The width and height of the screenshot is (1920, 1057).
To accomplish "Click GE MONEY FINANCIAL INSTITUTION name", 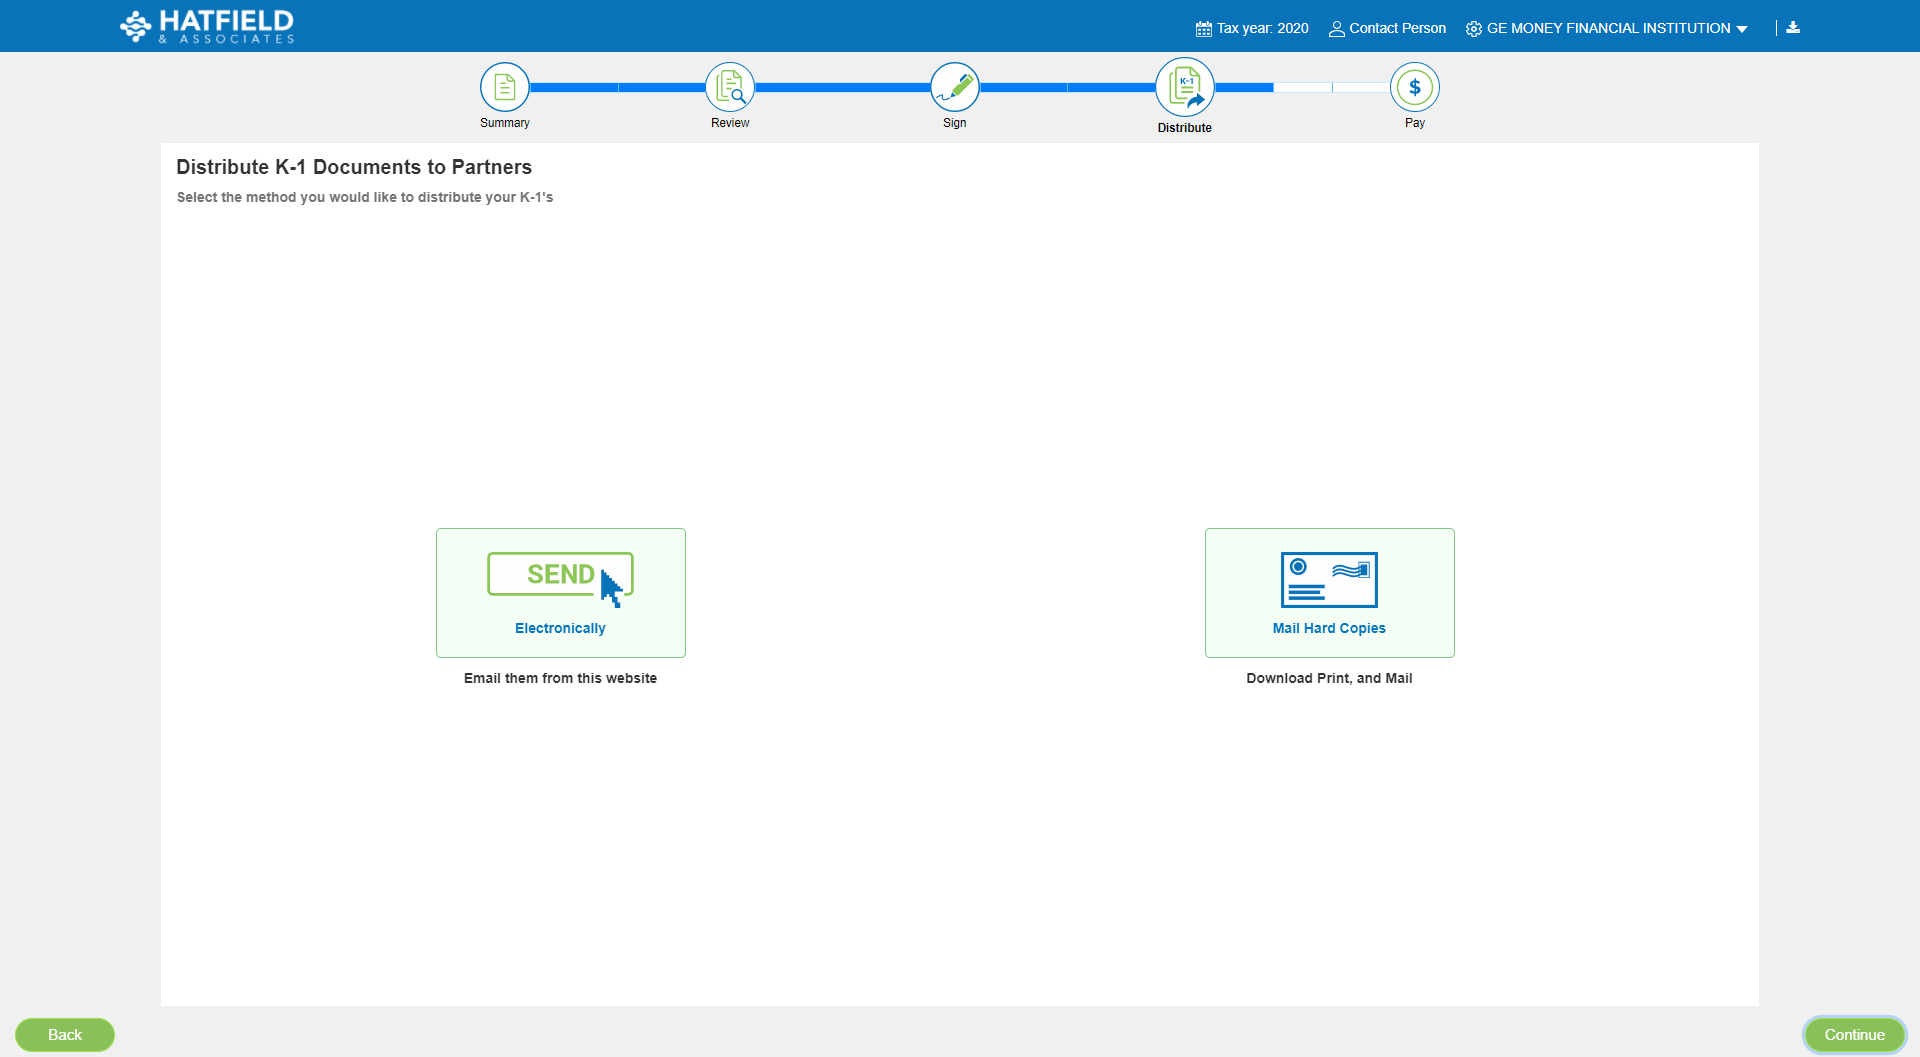I will [1608, 28].
